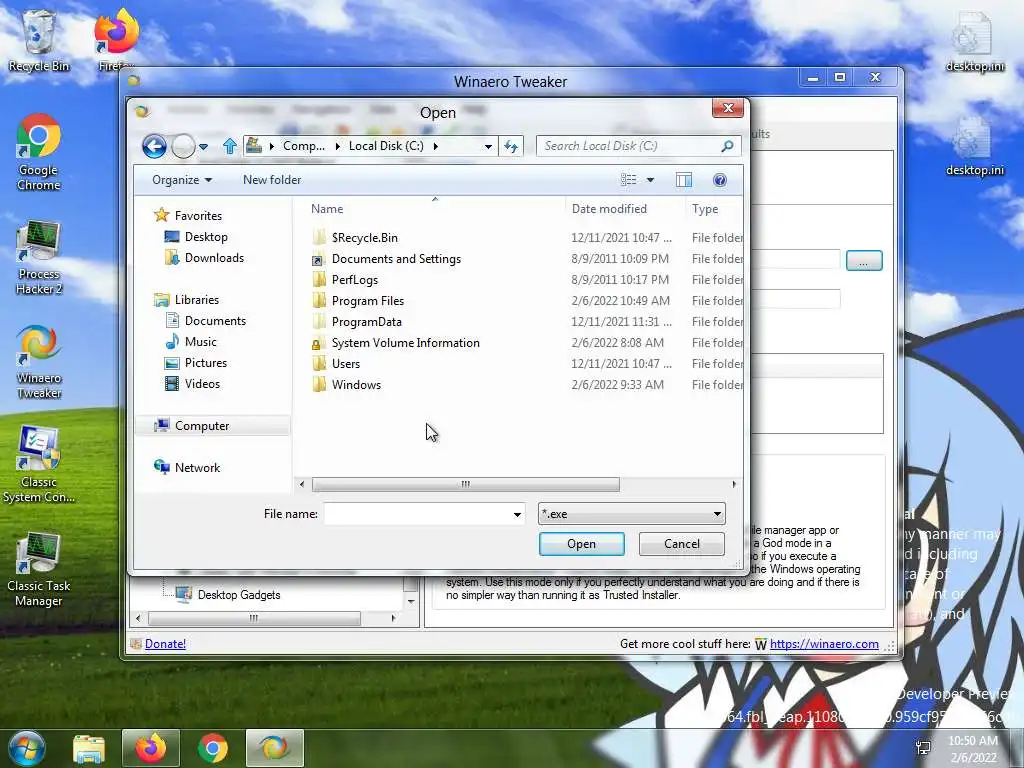Click Comp... breadcrumb in address bar
This screenshot has height=768, width=1024.
[304, 146]
